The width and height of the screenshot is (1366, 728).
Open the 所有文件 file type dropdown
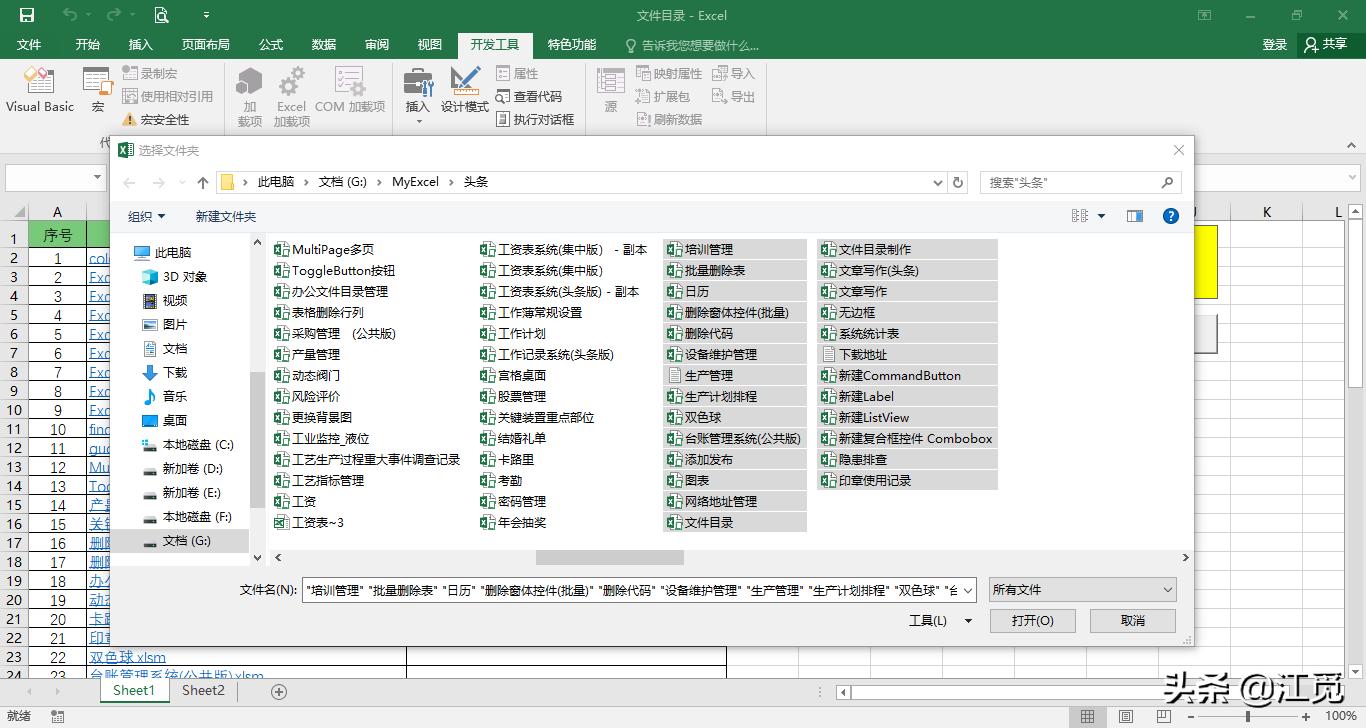(x=1082, y=589)
